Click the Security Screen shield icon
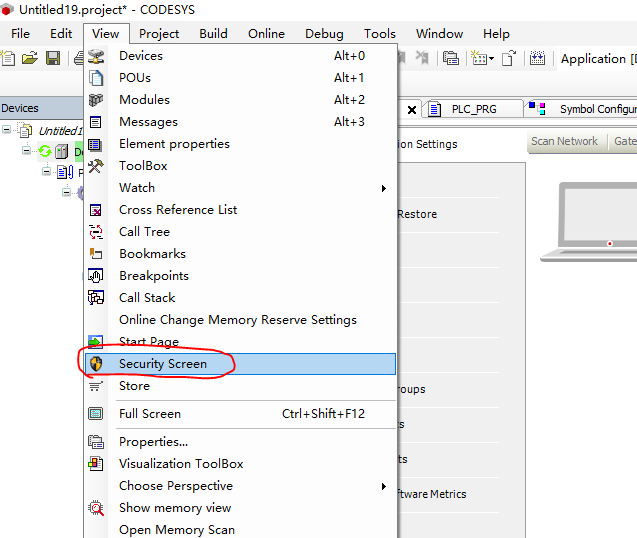The height and width of the screenshot is (538, 637). pos(96,364)
